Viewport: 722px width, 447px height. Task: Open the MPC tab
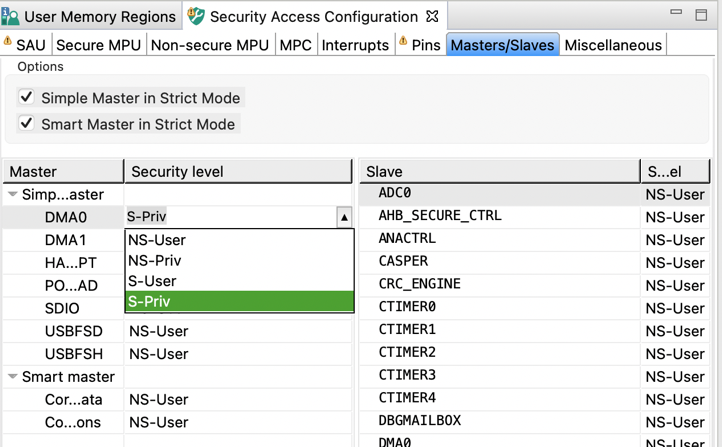click(296, 45)
